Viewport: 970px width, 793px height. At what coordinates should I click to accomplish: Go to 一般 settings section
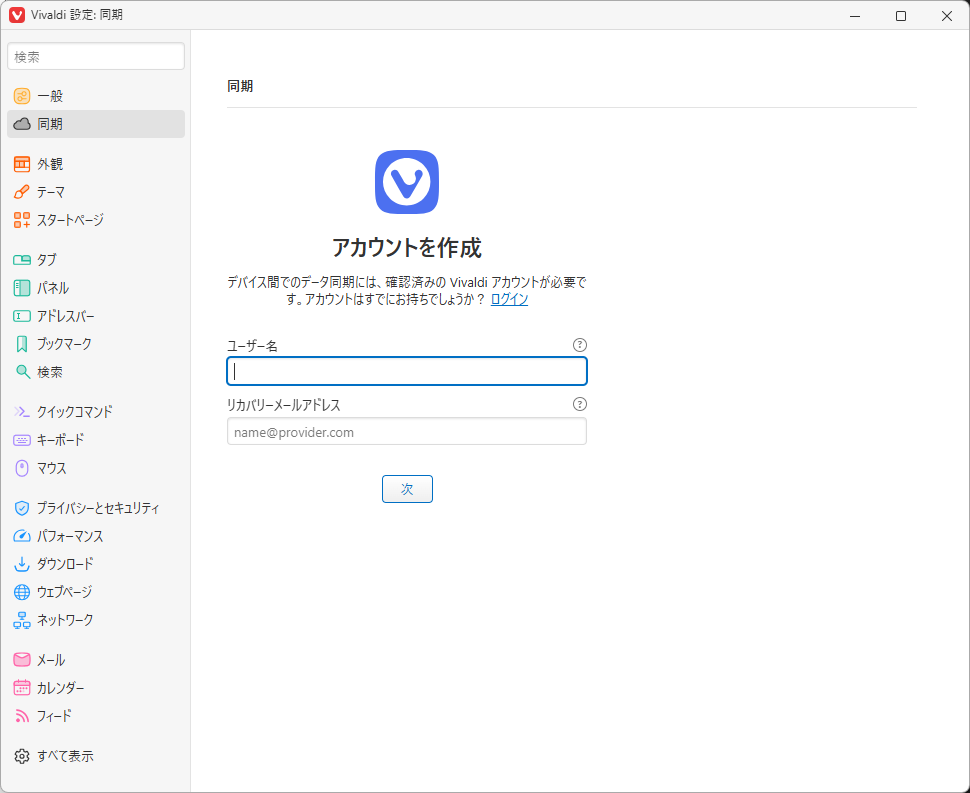click(x=50, y=96)
